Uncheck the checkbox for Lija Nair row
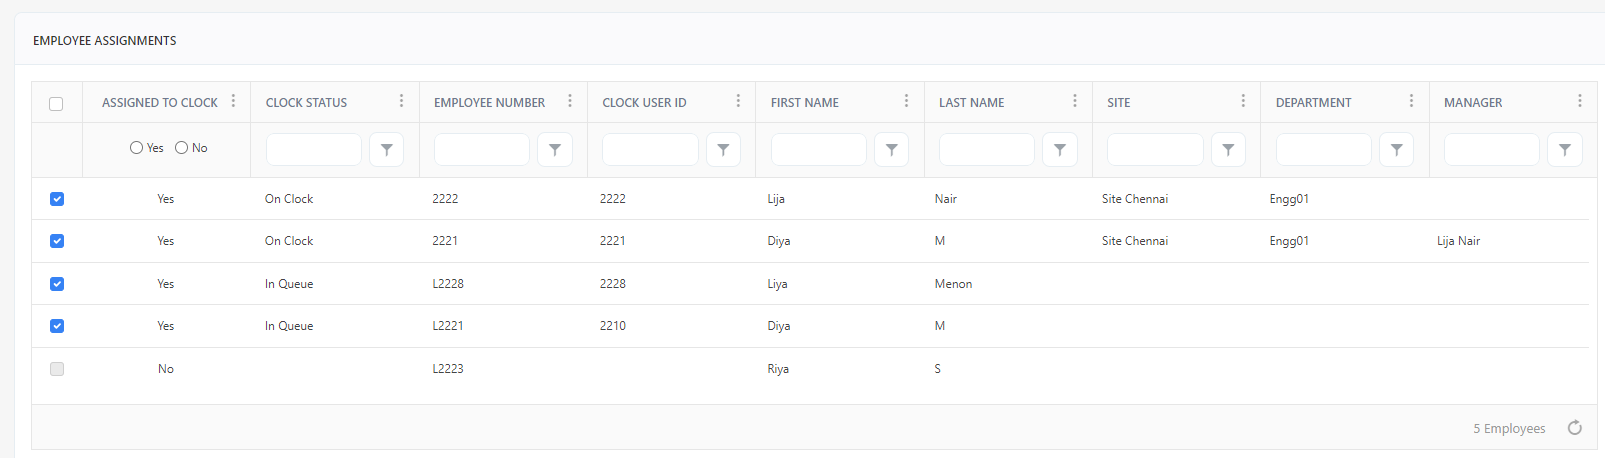1605x458 pixels. 57,199
